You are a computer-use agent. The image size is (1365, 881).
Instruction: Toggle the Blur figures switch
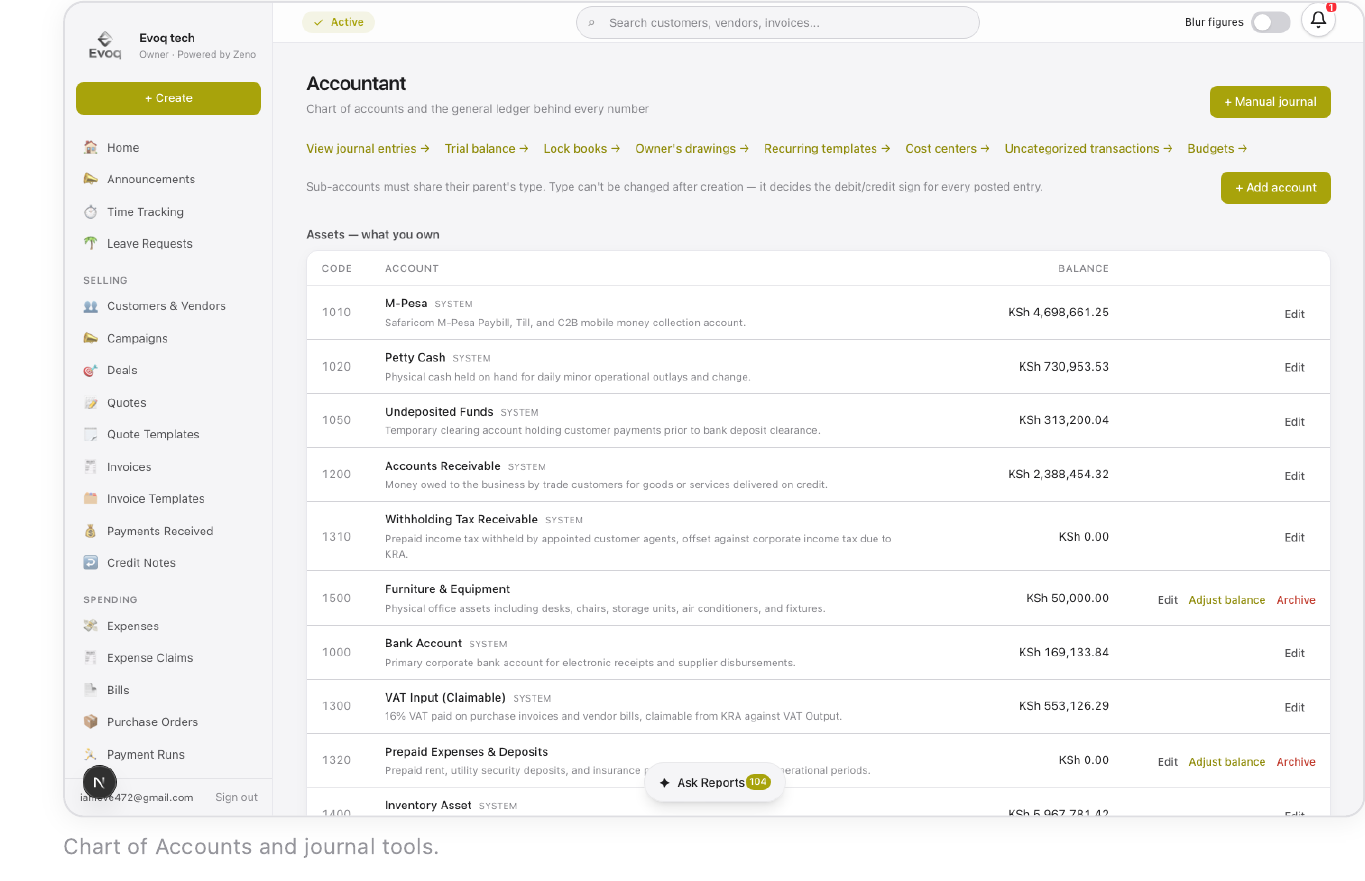[x=1271, y=22]
